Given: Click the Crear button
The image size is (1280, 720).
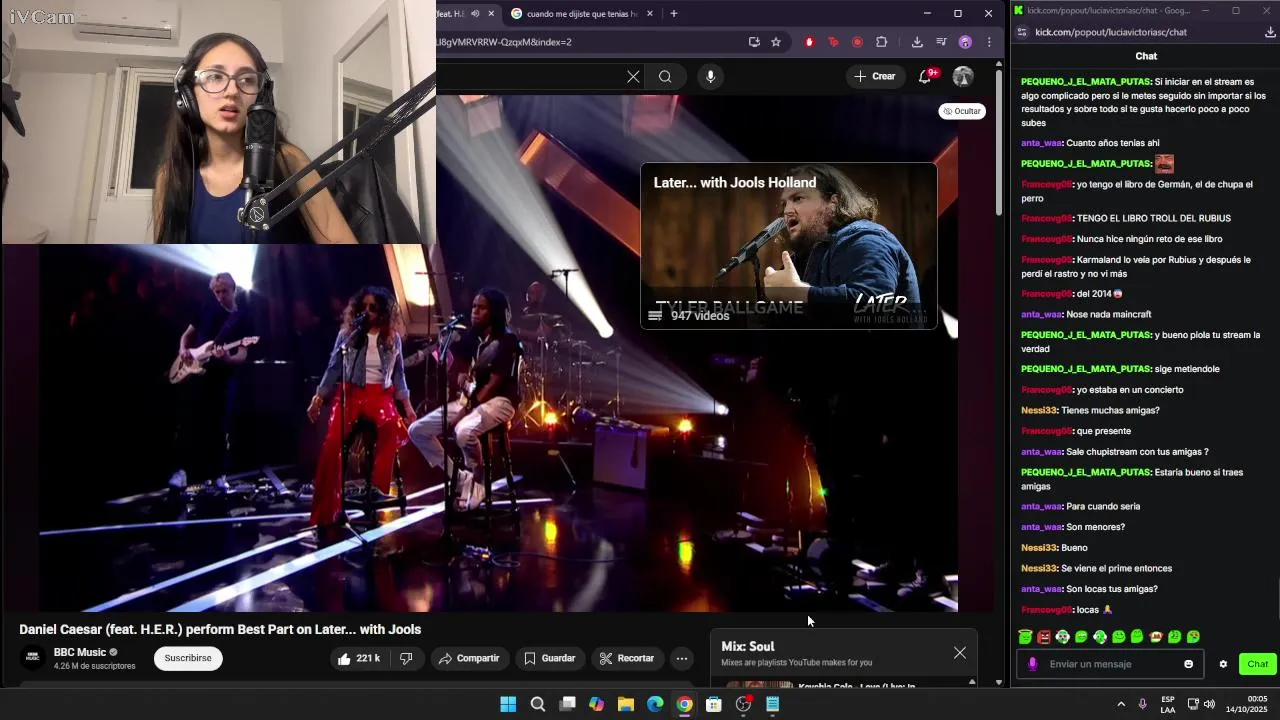Looking at the screenshot, I should (x=875, y=76).
